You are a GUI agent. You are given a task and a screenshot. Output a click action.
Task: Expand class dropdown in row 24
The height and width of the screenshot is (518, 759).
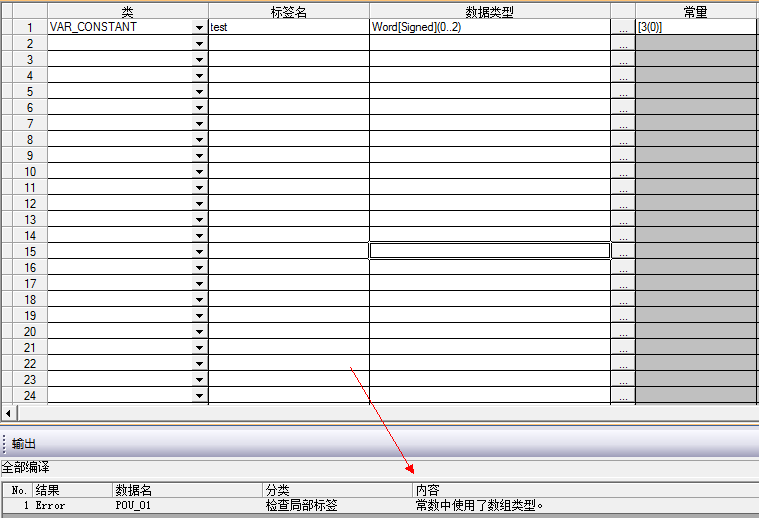[199, 396]
